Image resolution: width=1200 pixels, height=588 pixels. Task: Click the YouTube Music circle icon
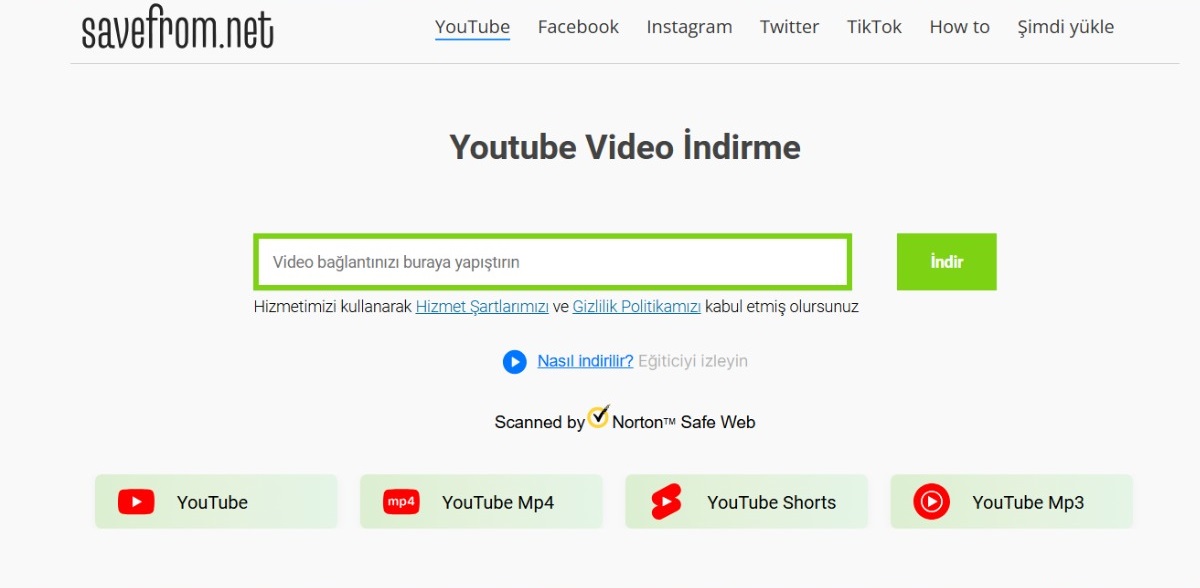tap(931, 502)
